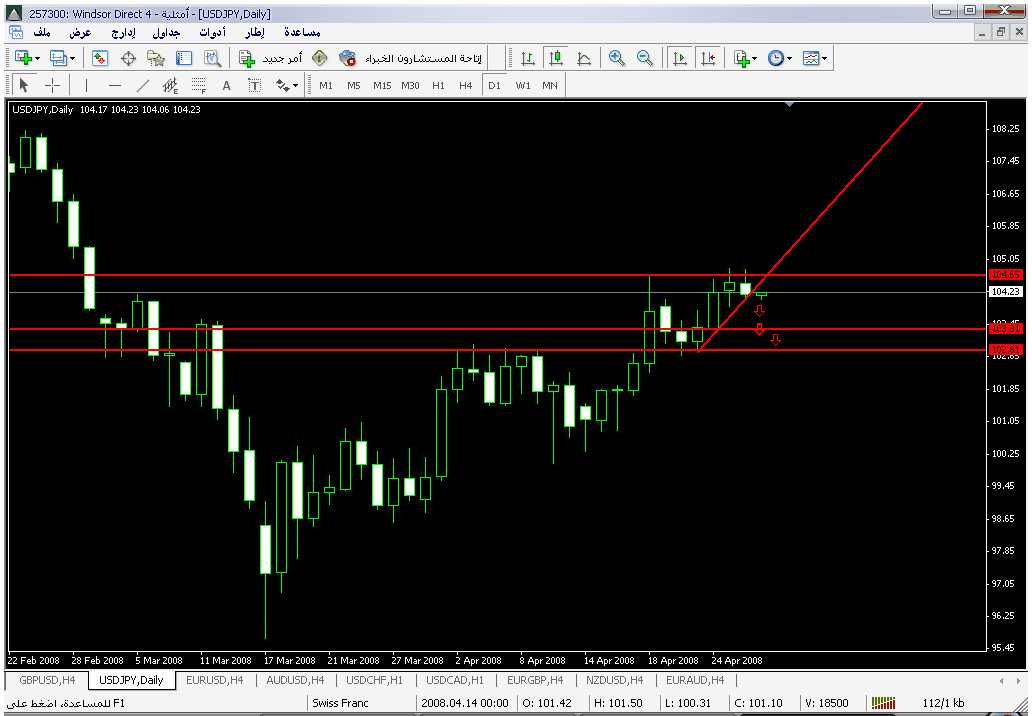
Task: Switch chart type to bar chart
Action: pyautogui.click(x=528, y=59)
